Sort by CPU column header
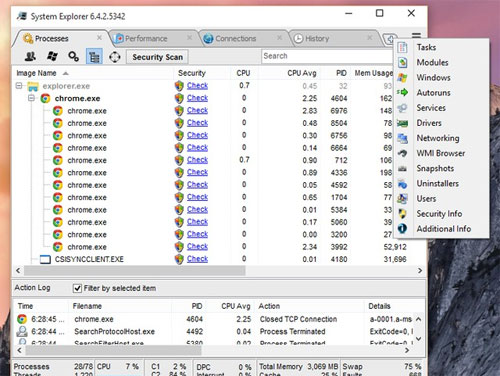The height and width of the screenshot is (376, 500). tap(243, 73)
